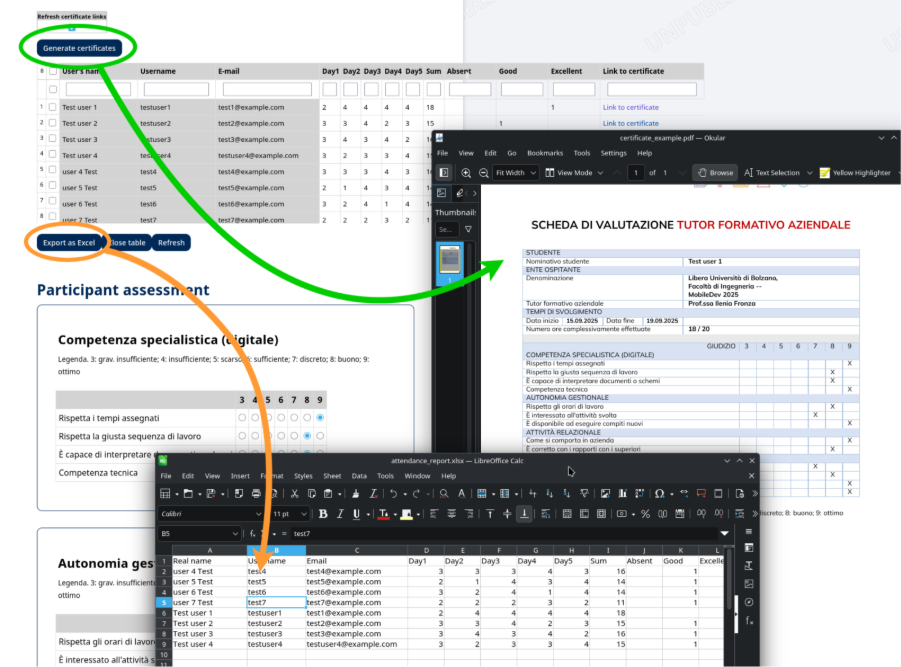The width and height of the screenshot is (901, 667).
Task: Select rating 9 for Rispetta i tempi assegnati
Action: coord(318,417)
